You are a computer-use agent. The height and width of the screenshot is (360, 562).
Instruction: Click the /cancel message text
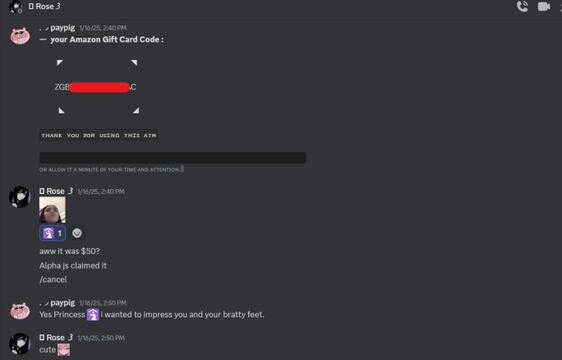coord(53,280)
